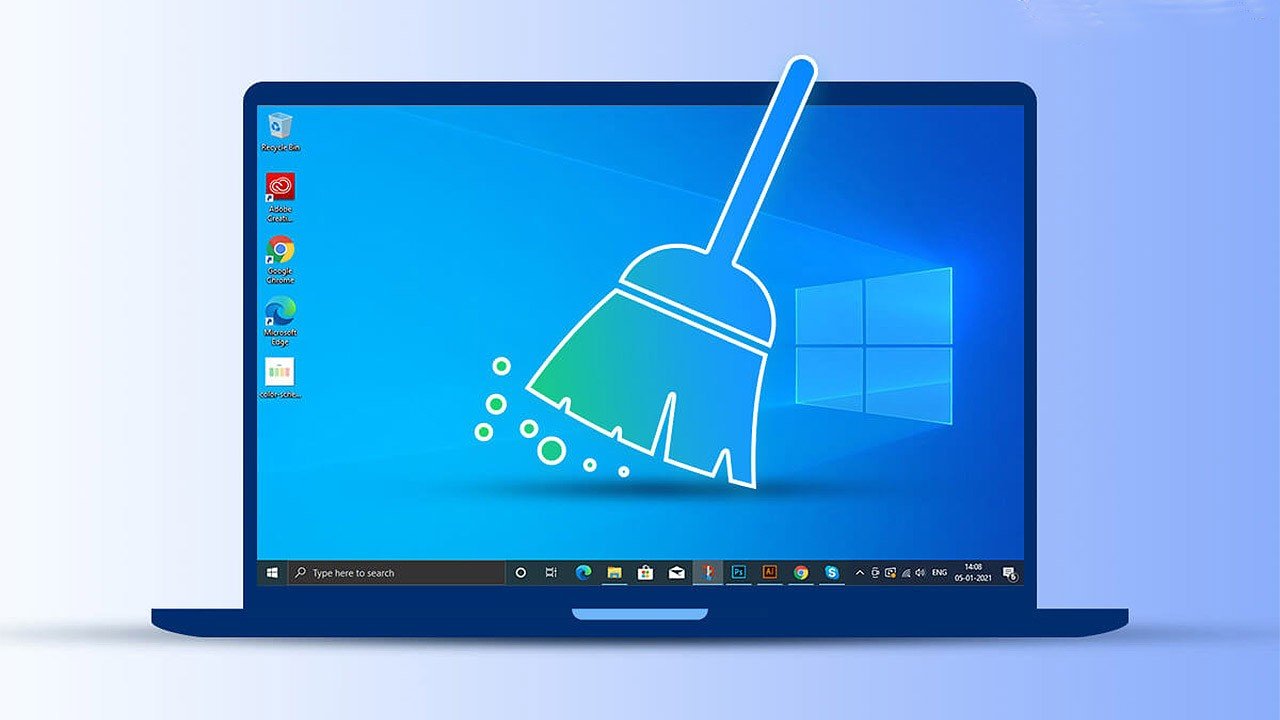Open the Windows Start menu
Viewport: 1280px width, 720px height.
(272, 573)
